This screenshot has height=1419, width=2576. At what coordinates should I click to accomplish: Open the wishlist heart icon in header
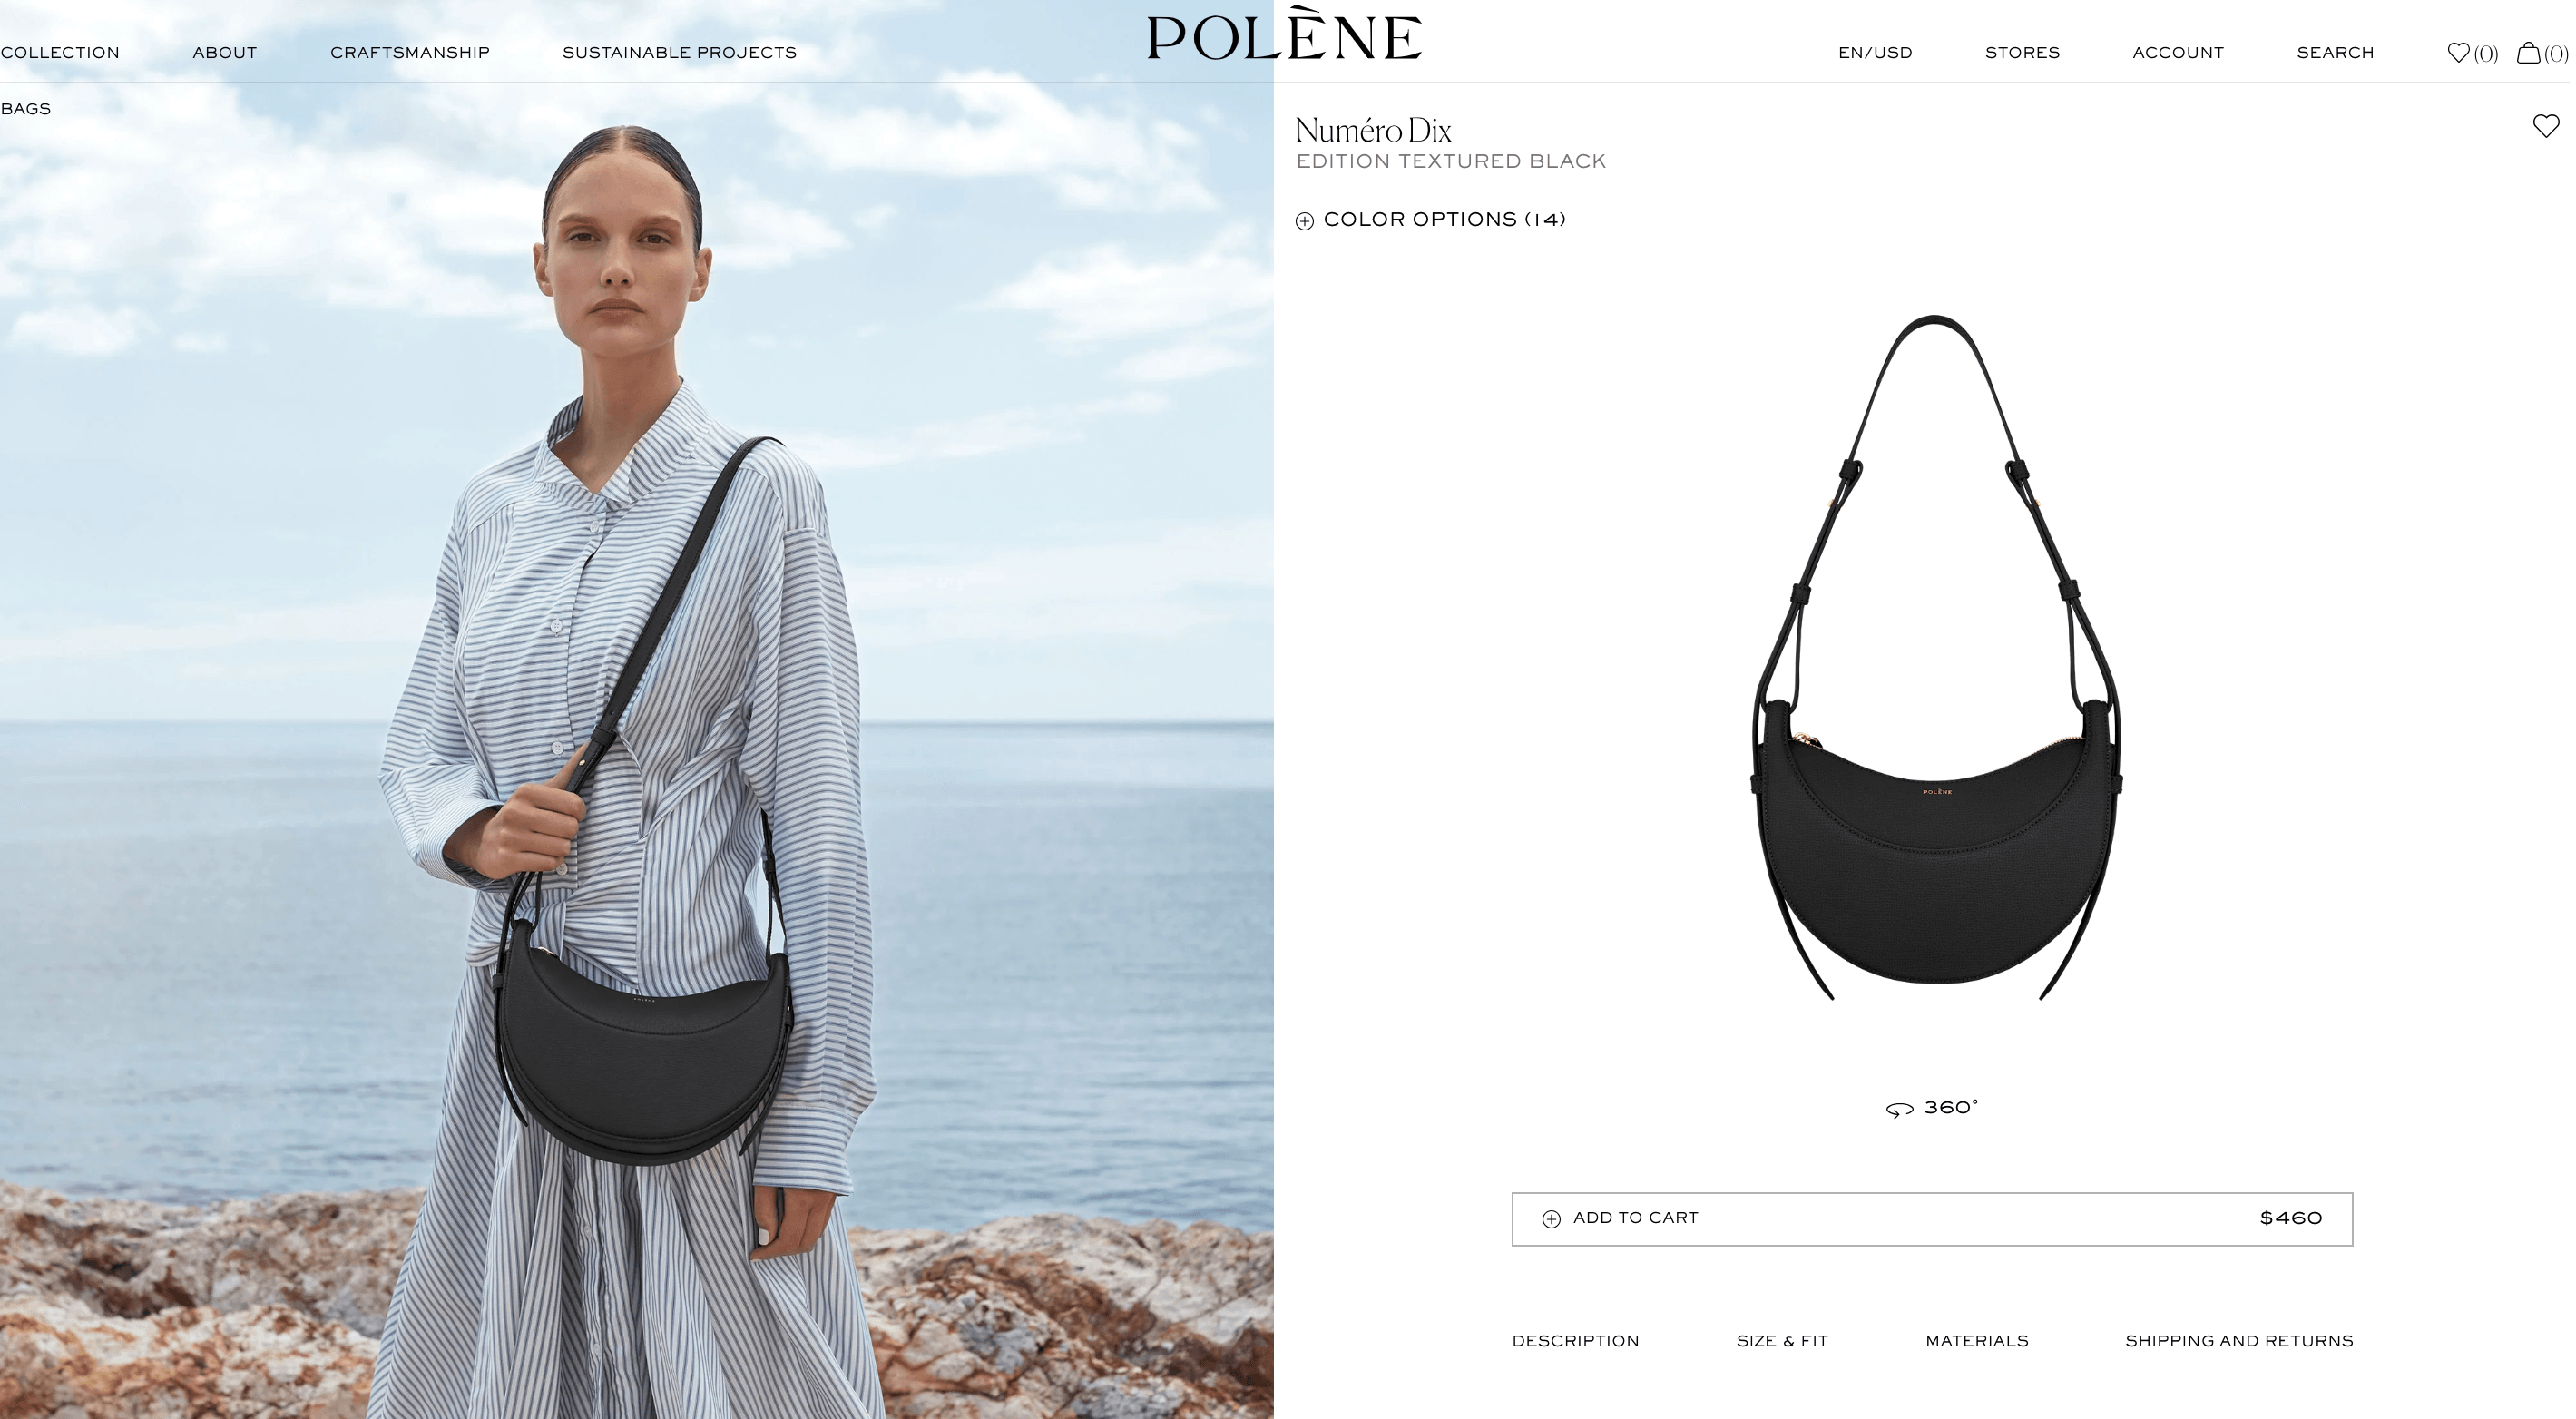point(2457,53)
